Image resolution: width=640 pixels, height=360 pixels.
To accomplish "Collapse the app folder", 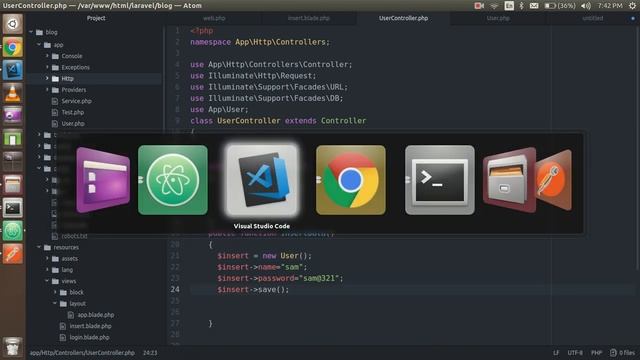I will 39,45.
